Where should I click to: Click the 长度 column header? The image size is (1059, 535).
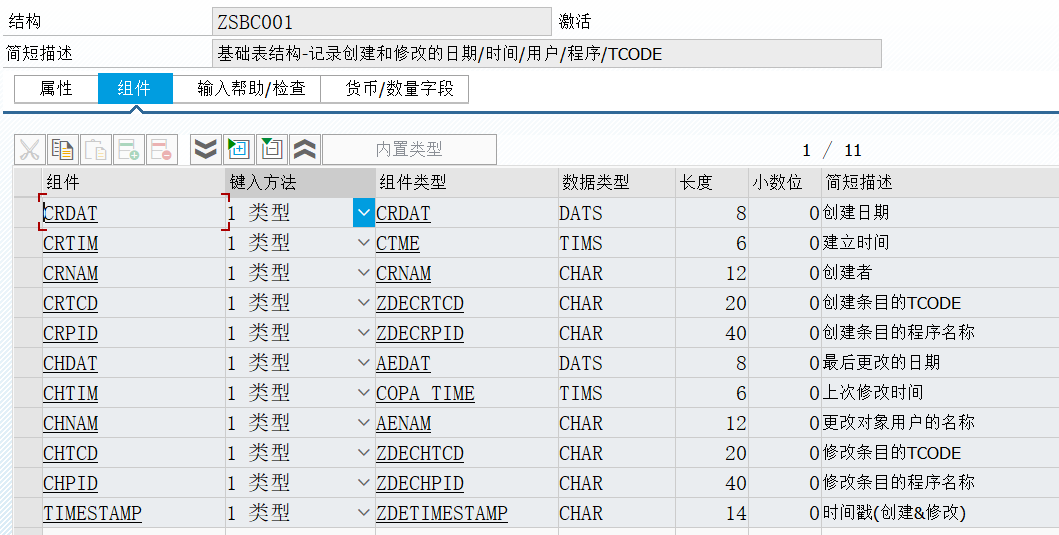pyautogui.click(x=712, y=182)
